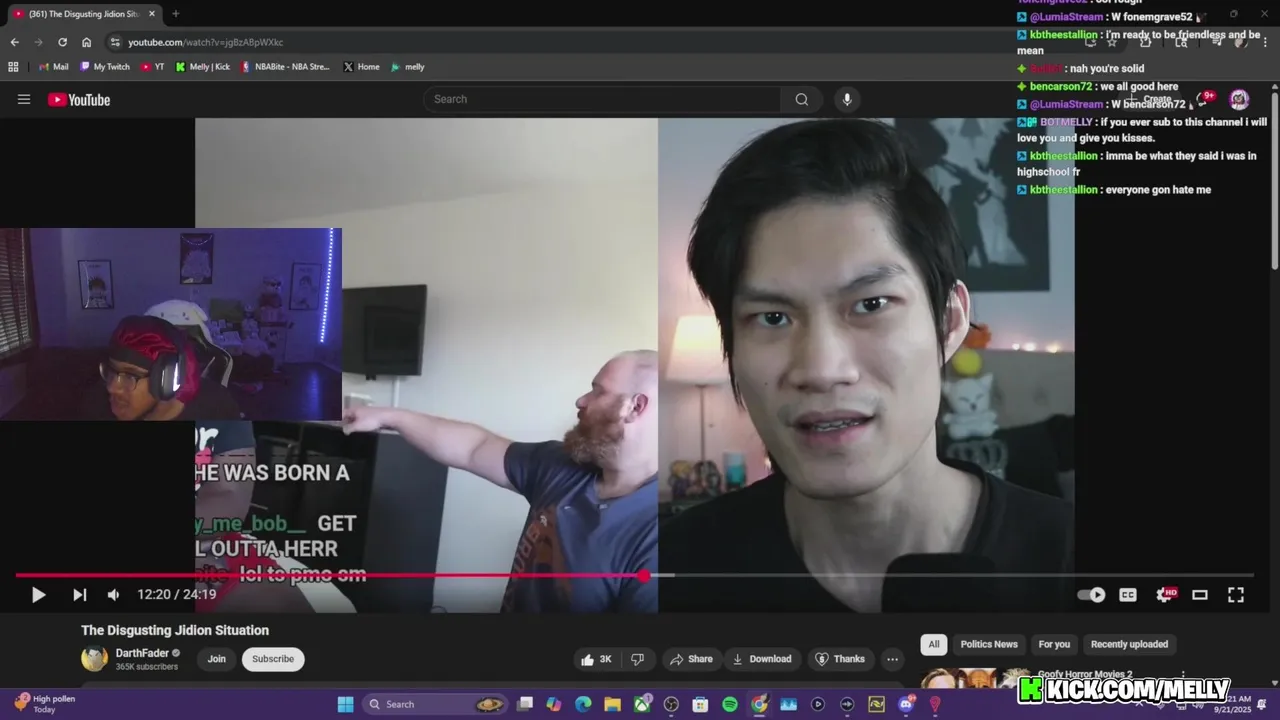Switch to theater mode

(x=1200, y=594)
